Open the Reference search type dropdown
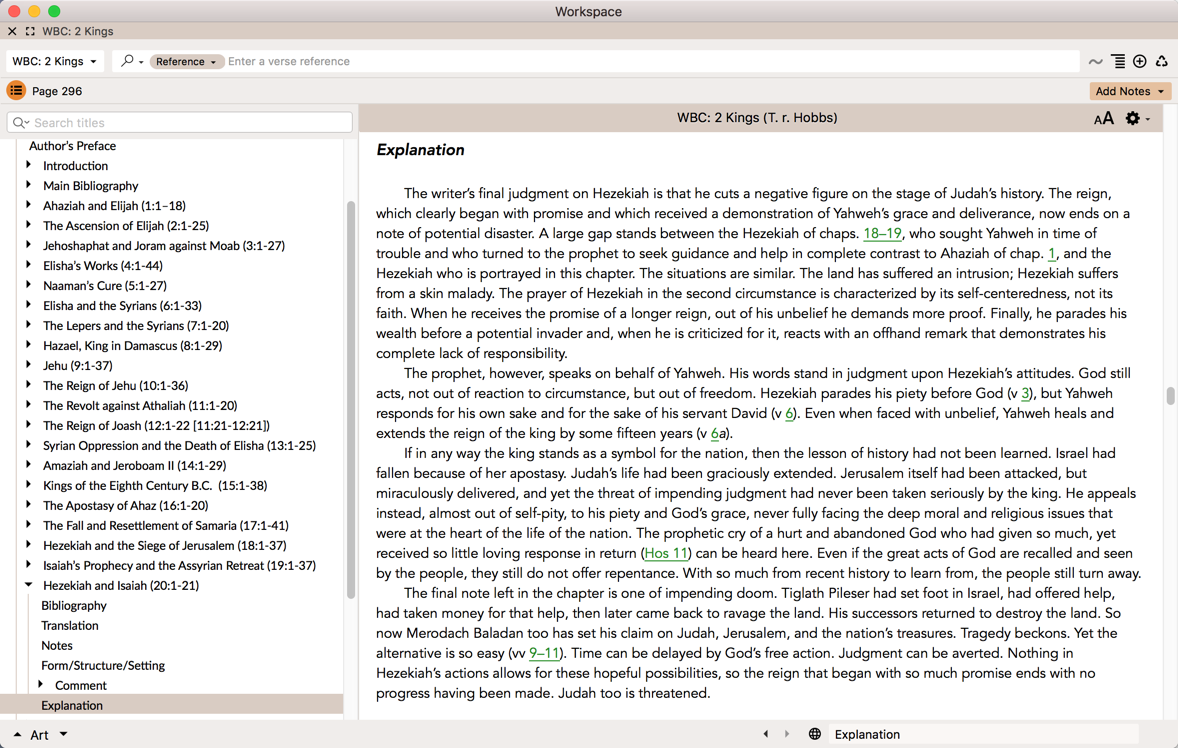The image size is (1178, 748). pos(186,62)
